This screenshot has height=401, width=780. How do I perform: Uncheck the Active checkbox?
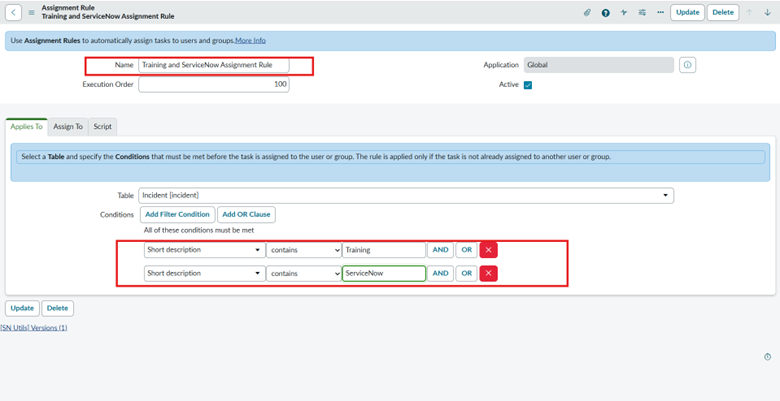point(528,85)
